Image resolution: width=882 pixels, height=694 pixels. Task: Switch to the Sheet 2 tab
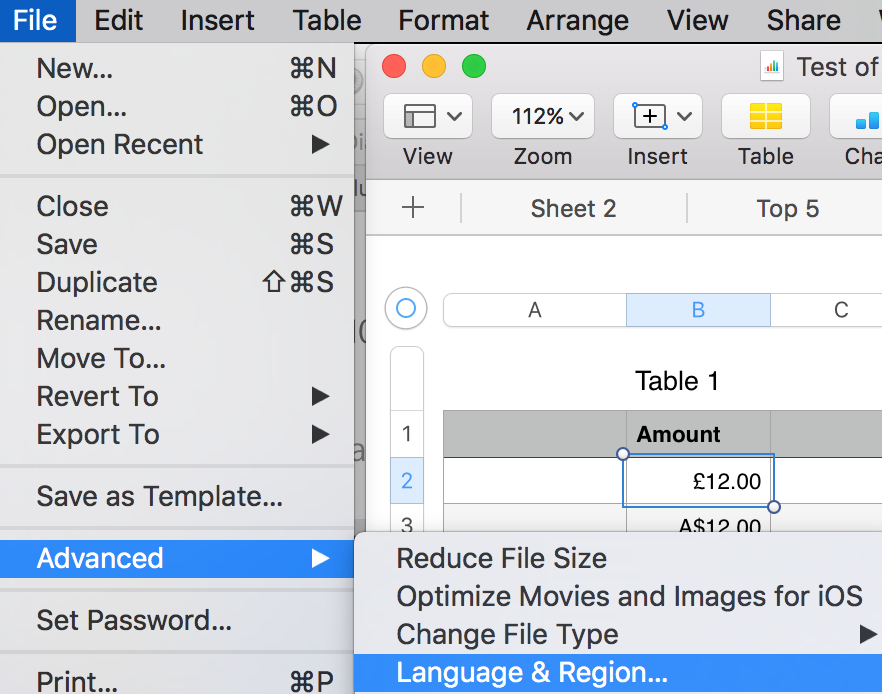pos(573,209)
